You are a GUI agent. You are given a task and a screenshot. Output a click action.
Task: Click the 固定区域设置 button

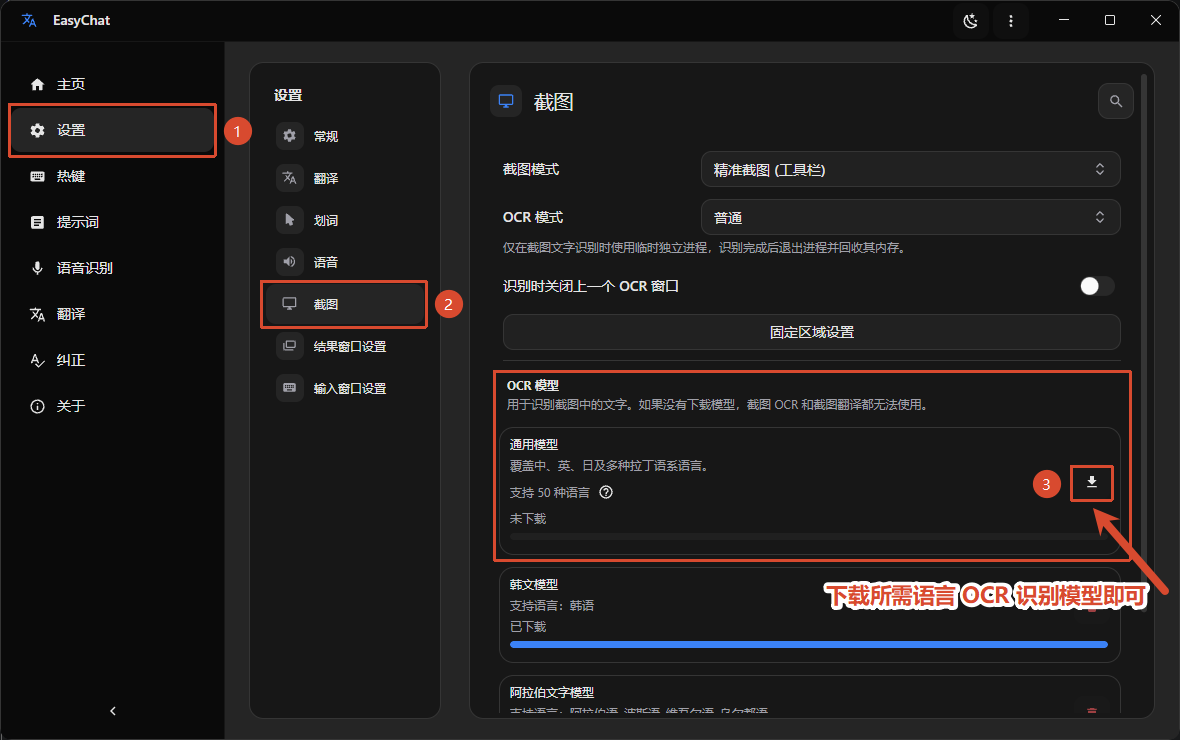tap(811, 332)
